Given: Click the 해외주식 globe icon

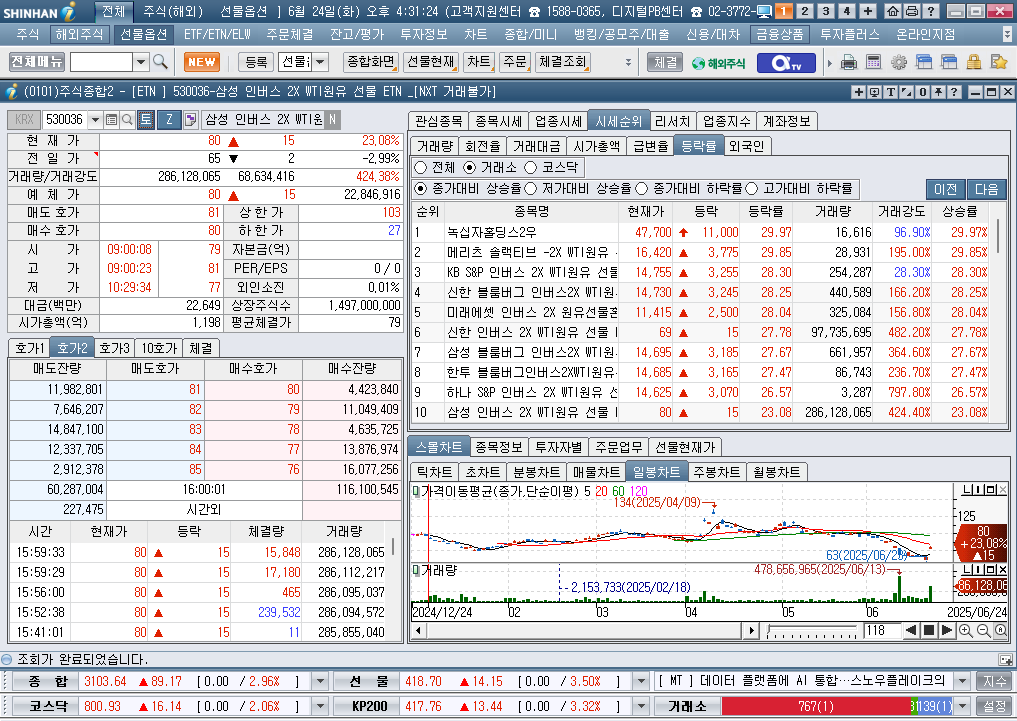Looking at the screenshot, I should pyautogui.click(x=718, y=63).
